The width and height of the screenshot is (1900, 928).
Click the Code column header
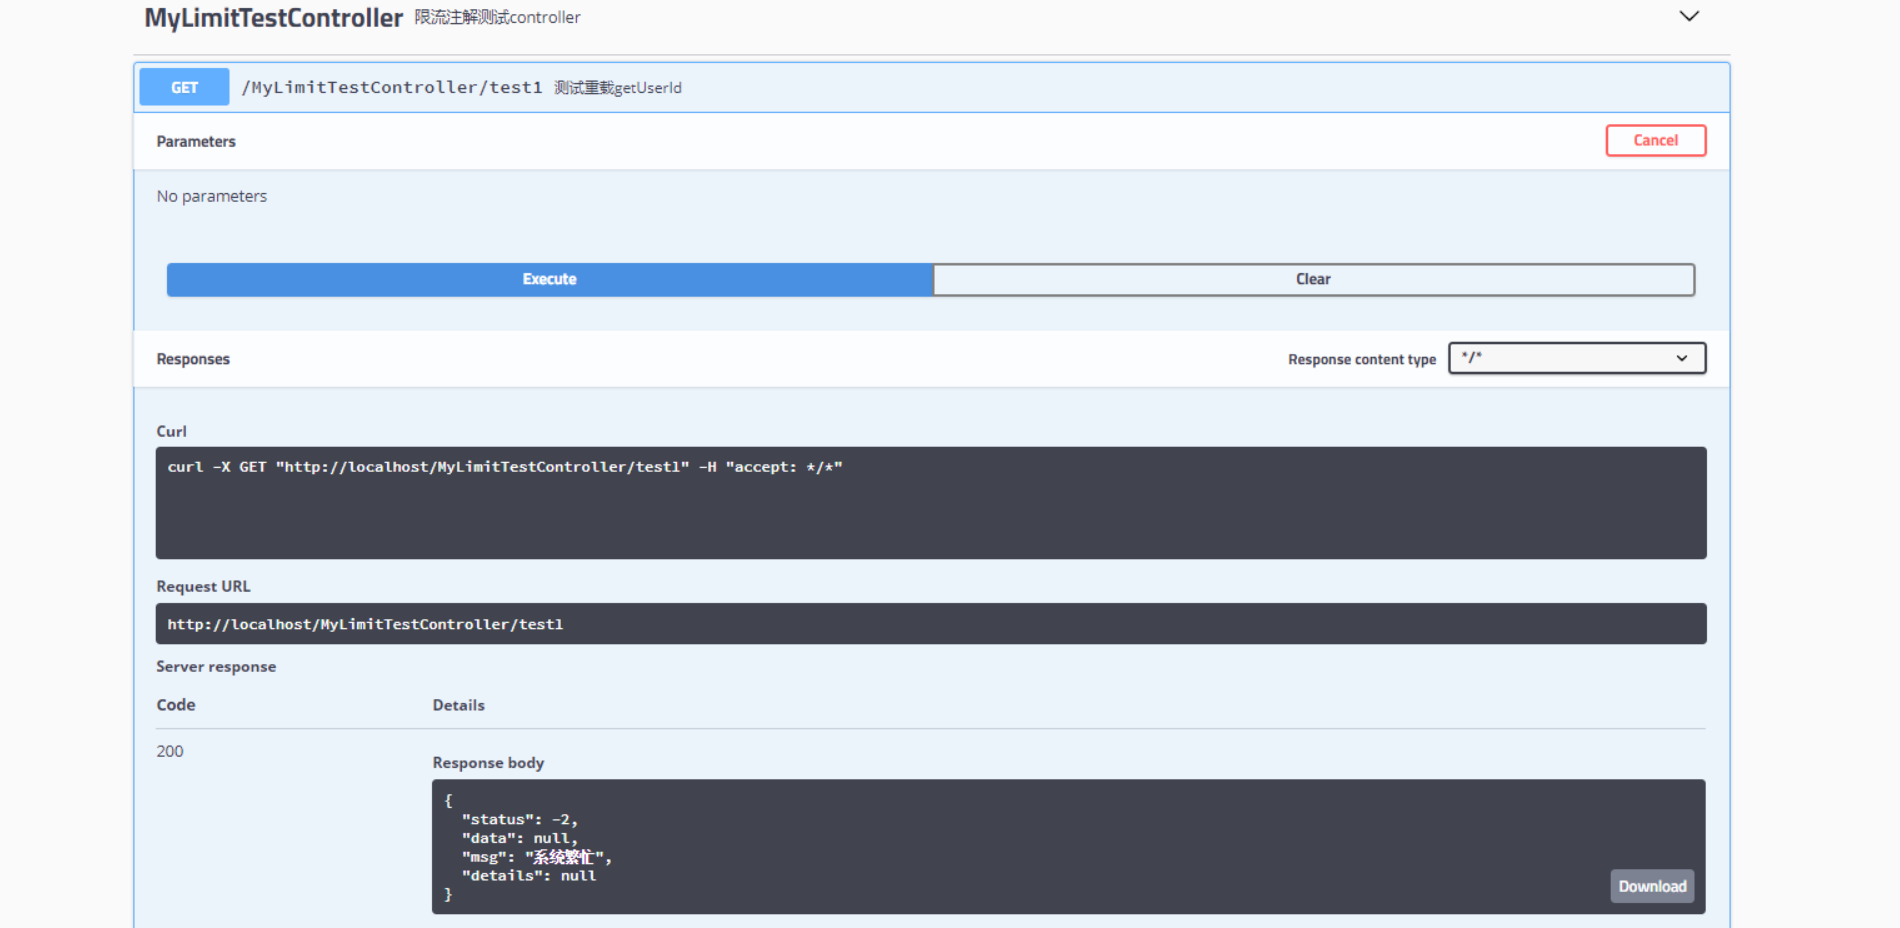click(x=176, y=705)
